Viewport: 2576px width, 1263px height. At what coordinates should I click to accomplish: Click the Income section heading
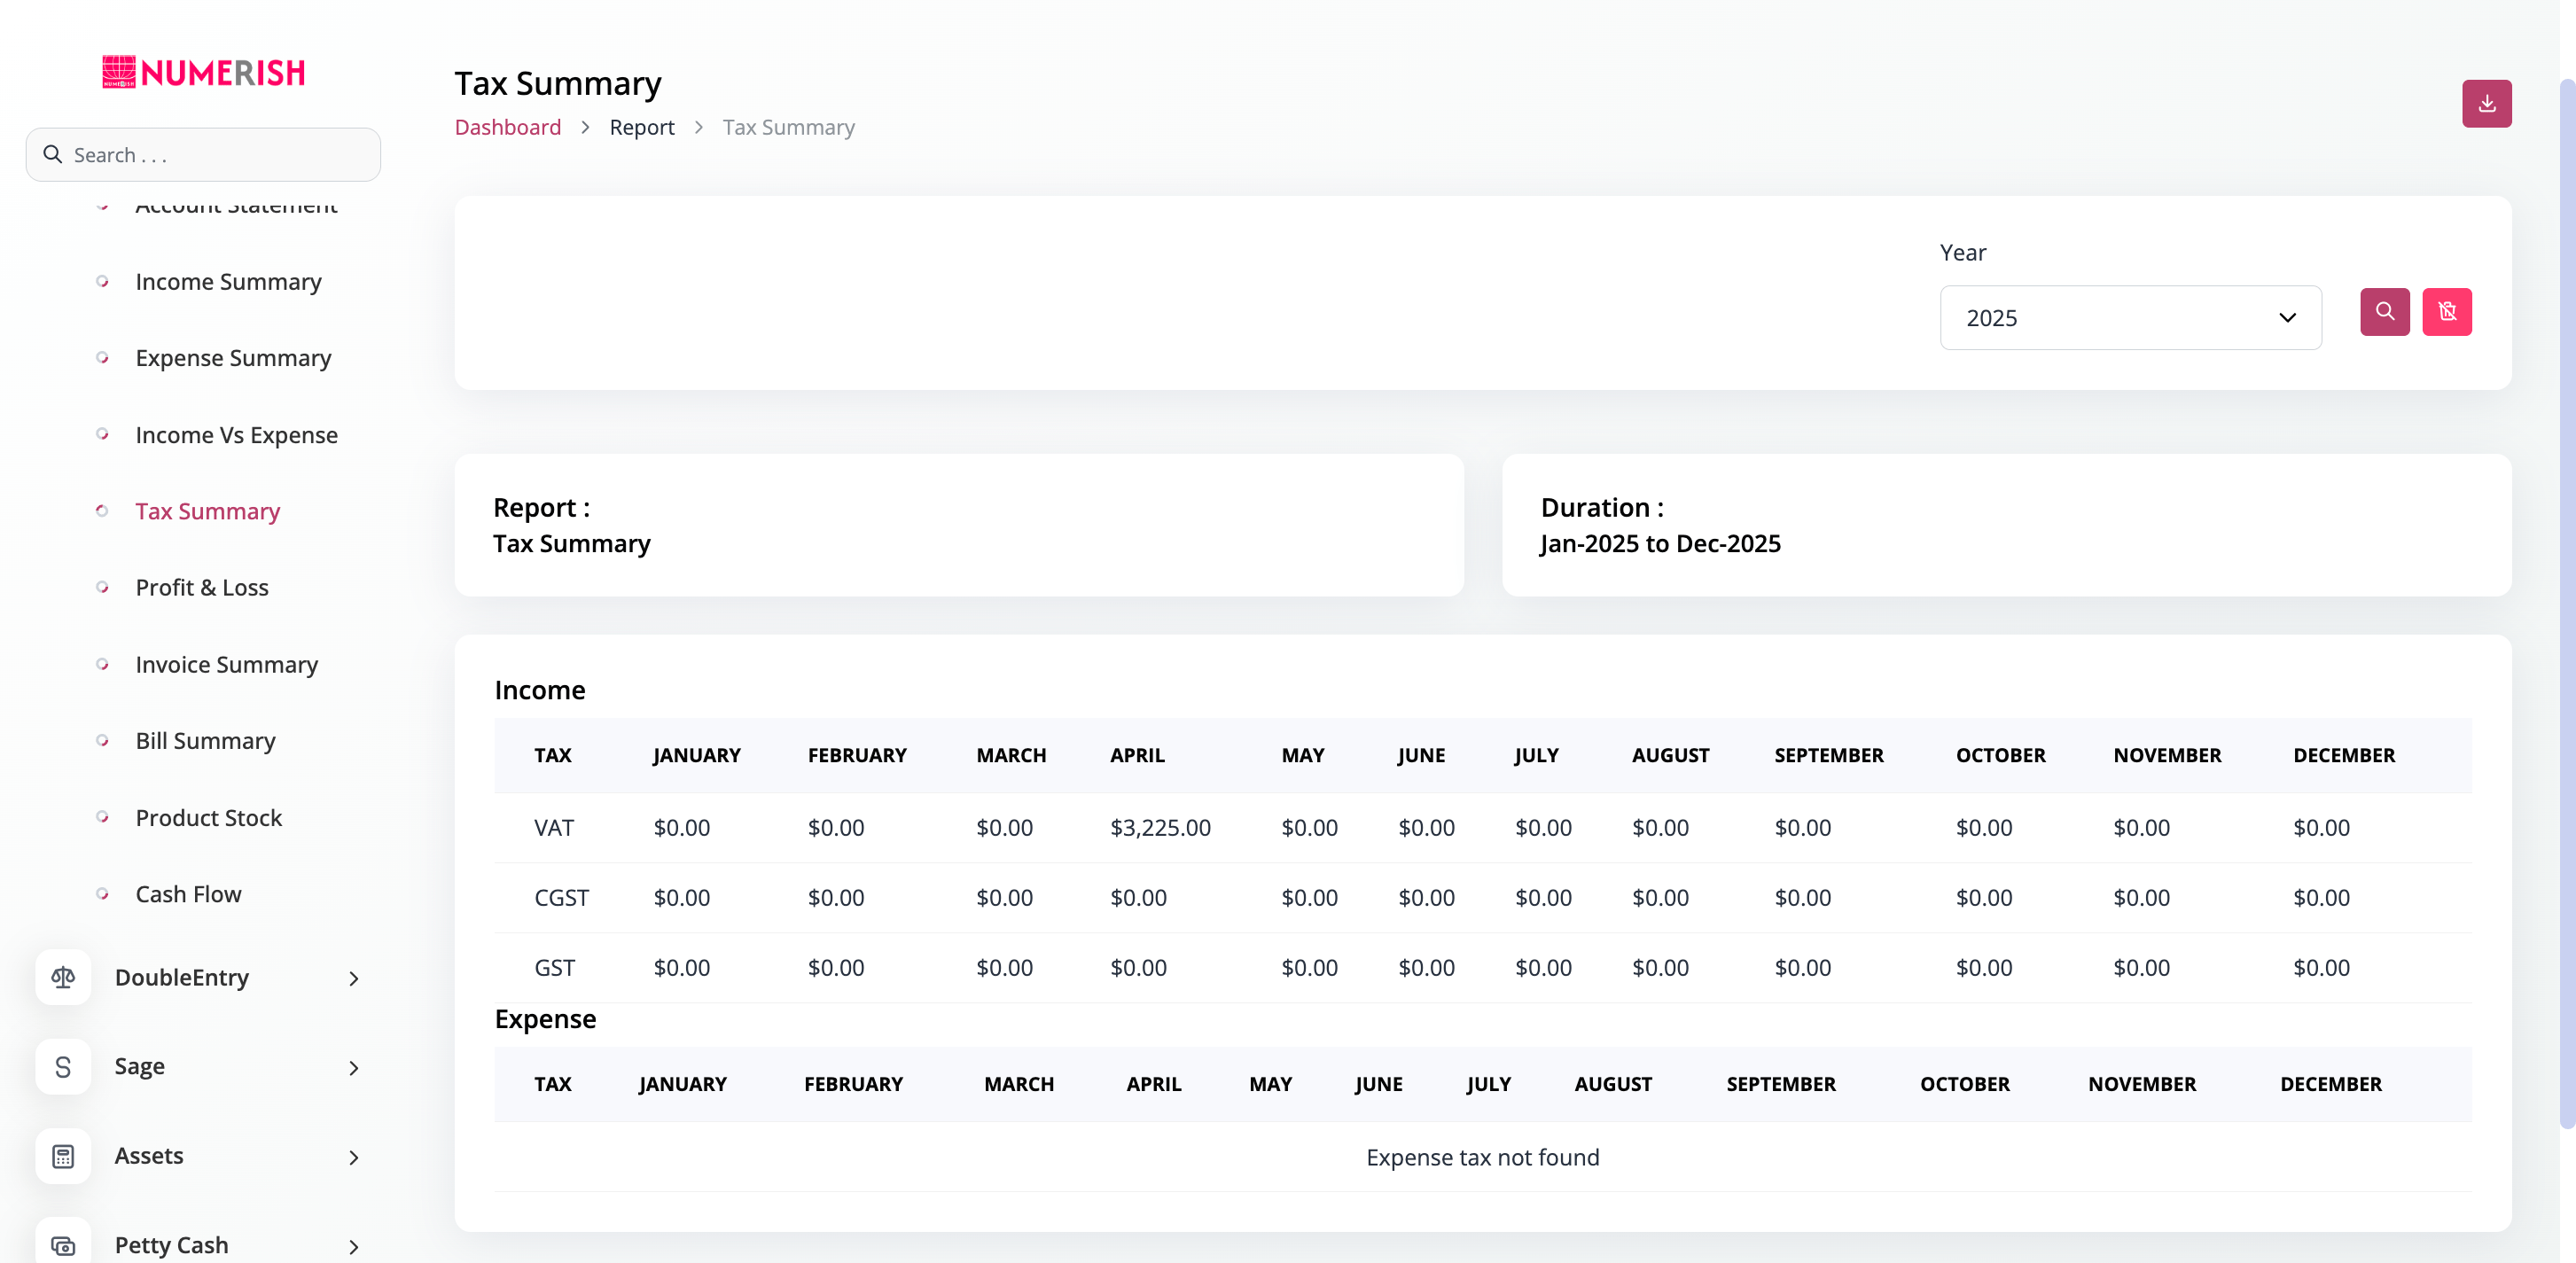pos(540,690)
